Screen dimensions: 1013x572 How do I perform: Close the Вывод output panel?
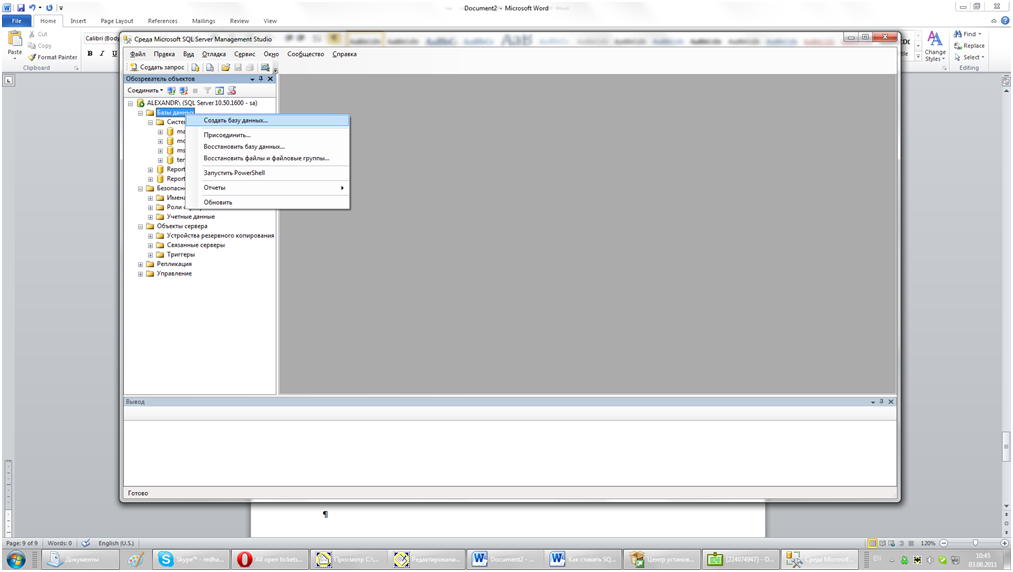(891, 402)
